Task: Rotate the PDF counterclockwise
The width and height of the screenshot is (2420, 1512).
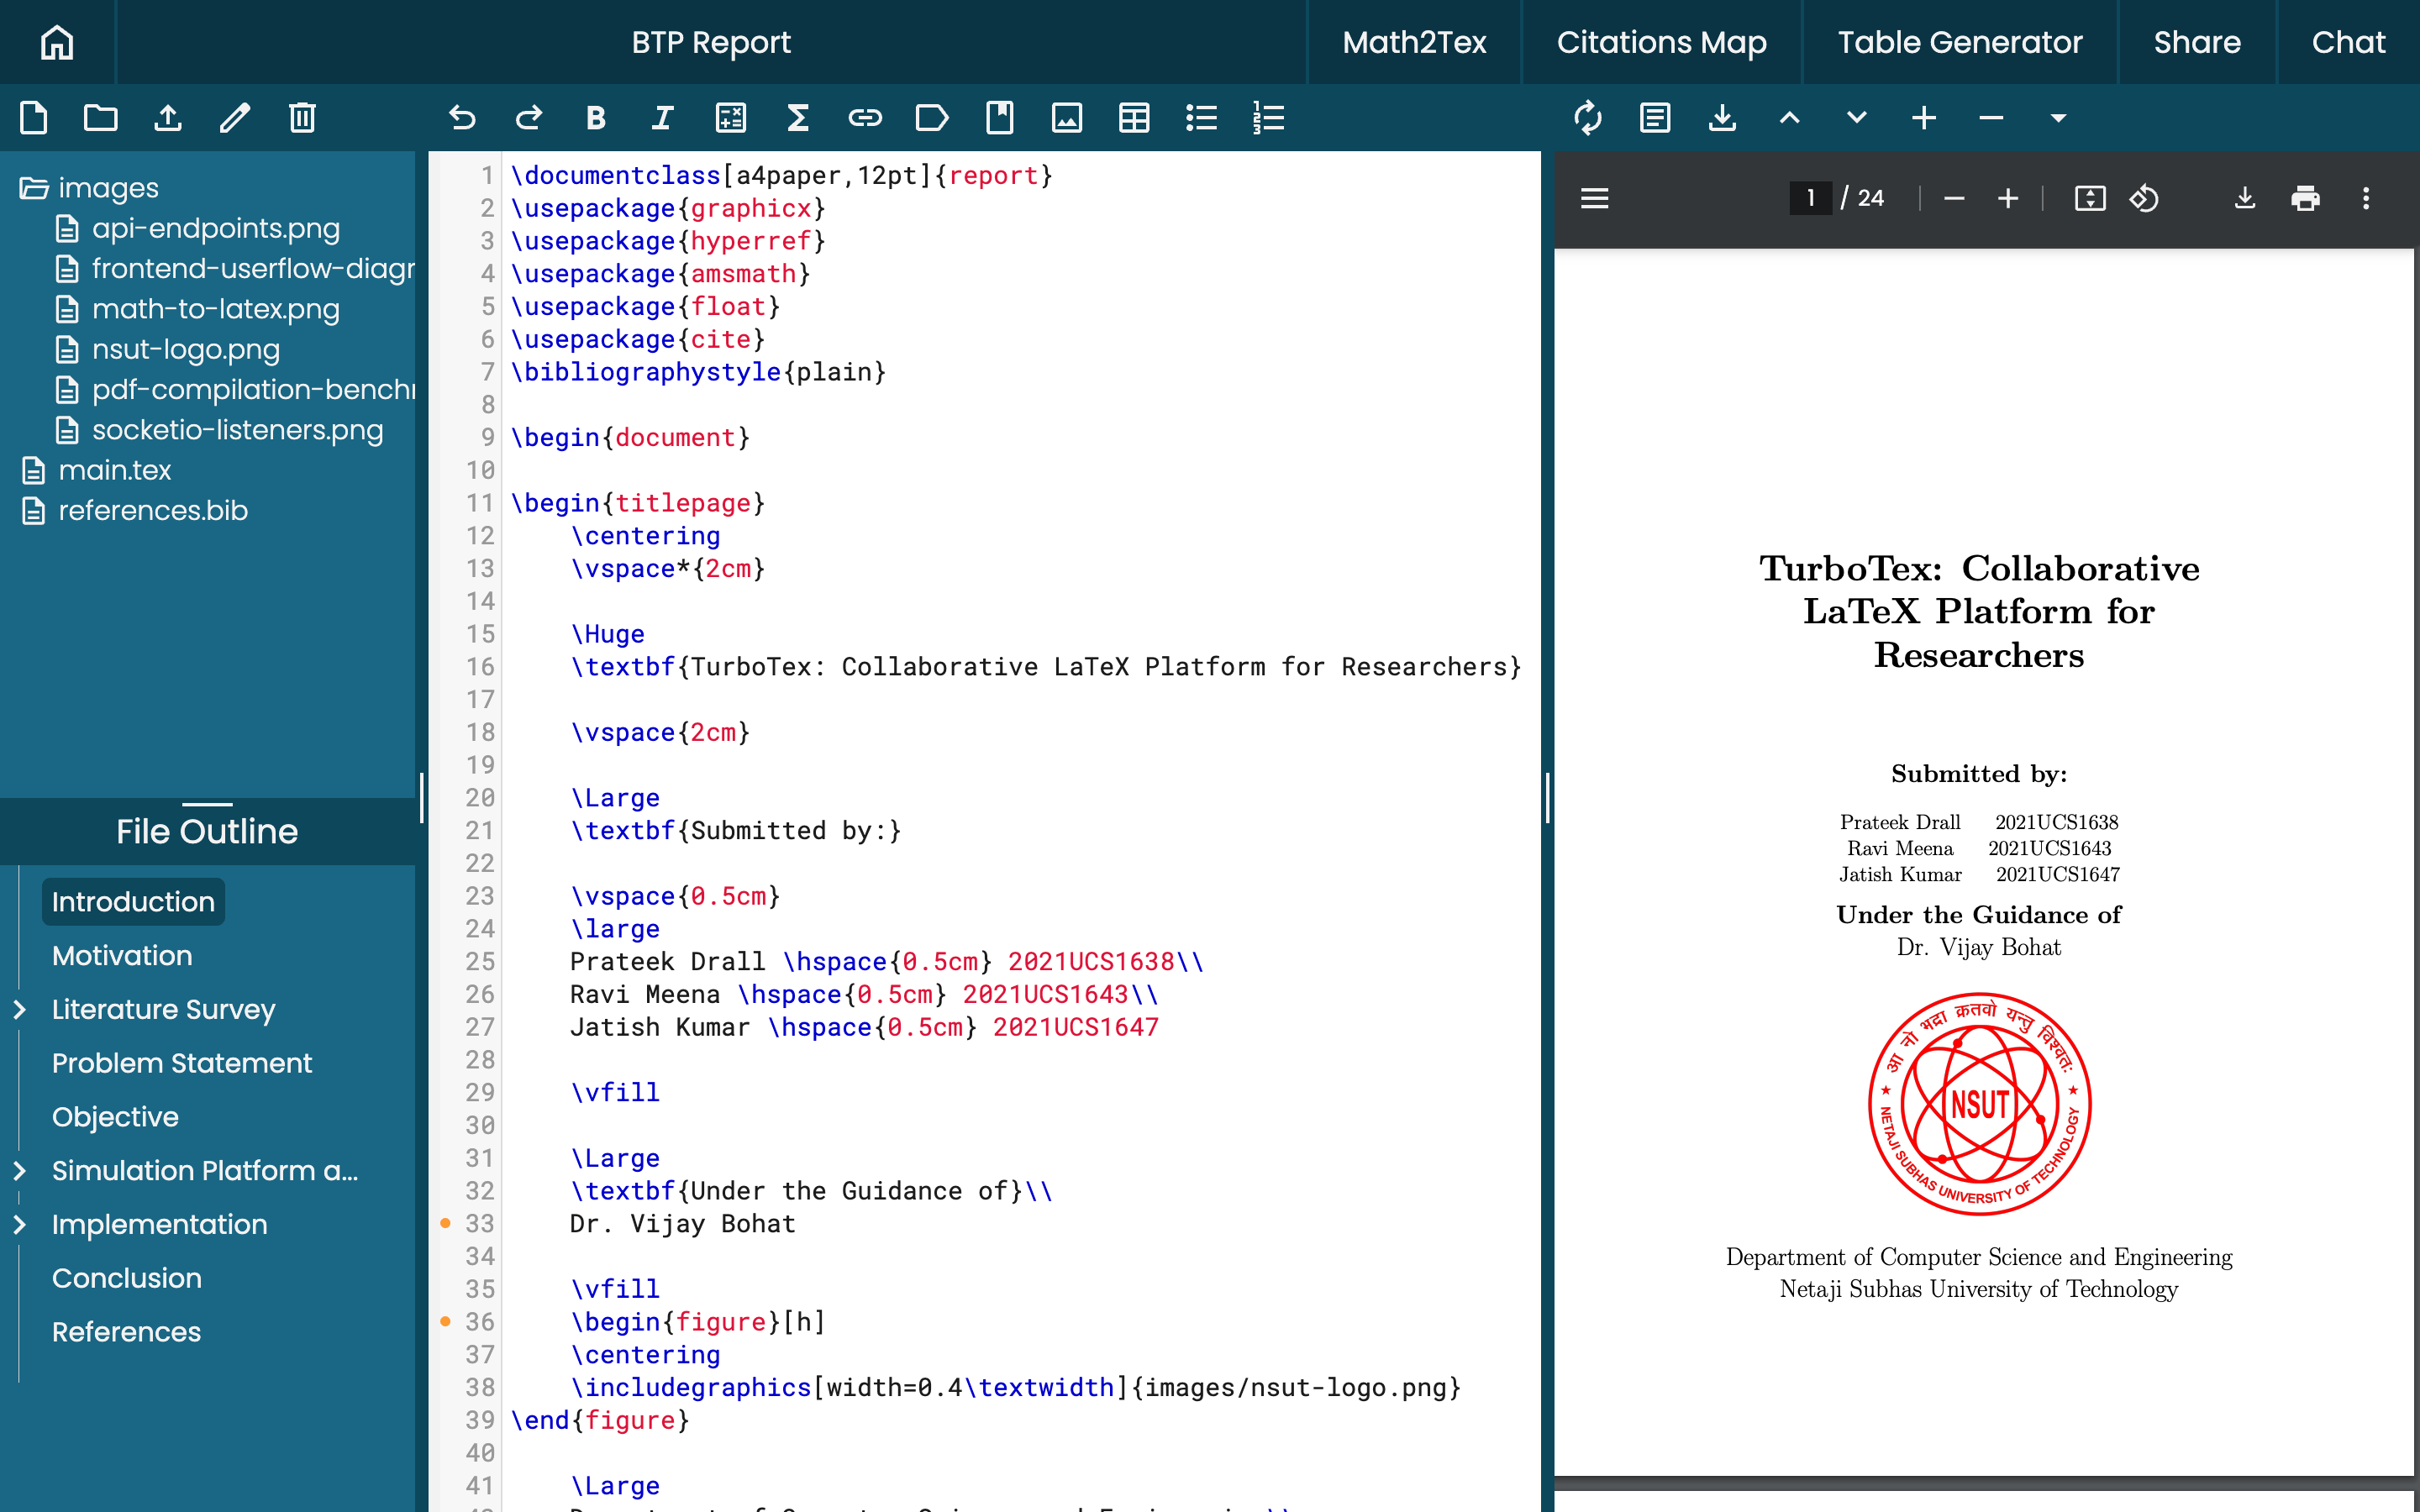Action: point(2144,198)
